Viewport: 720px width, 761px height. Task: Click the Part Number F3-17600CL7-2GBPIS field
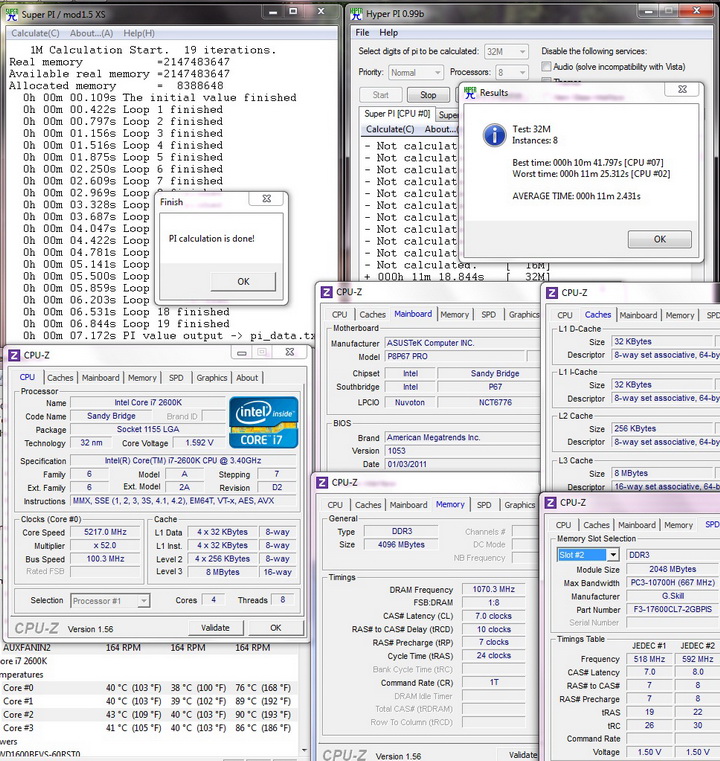point(672,609)
